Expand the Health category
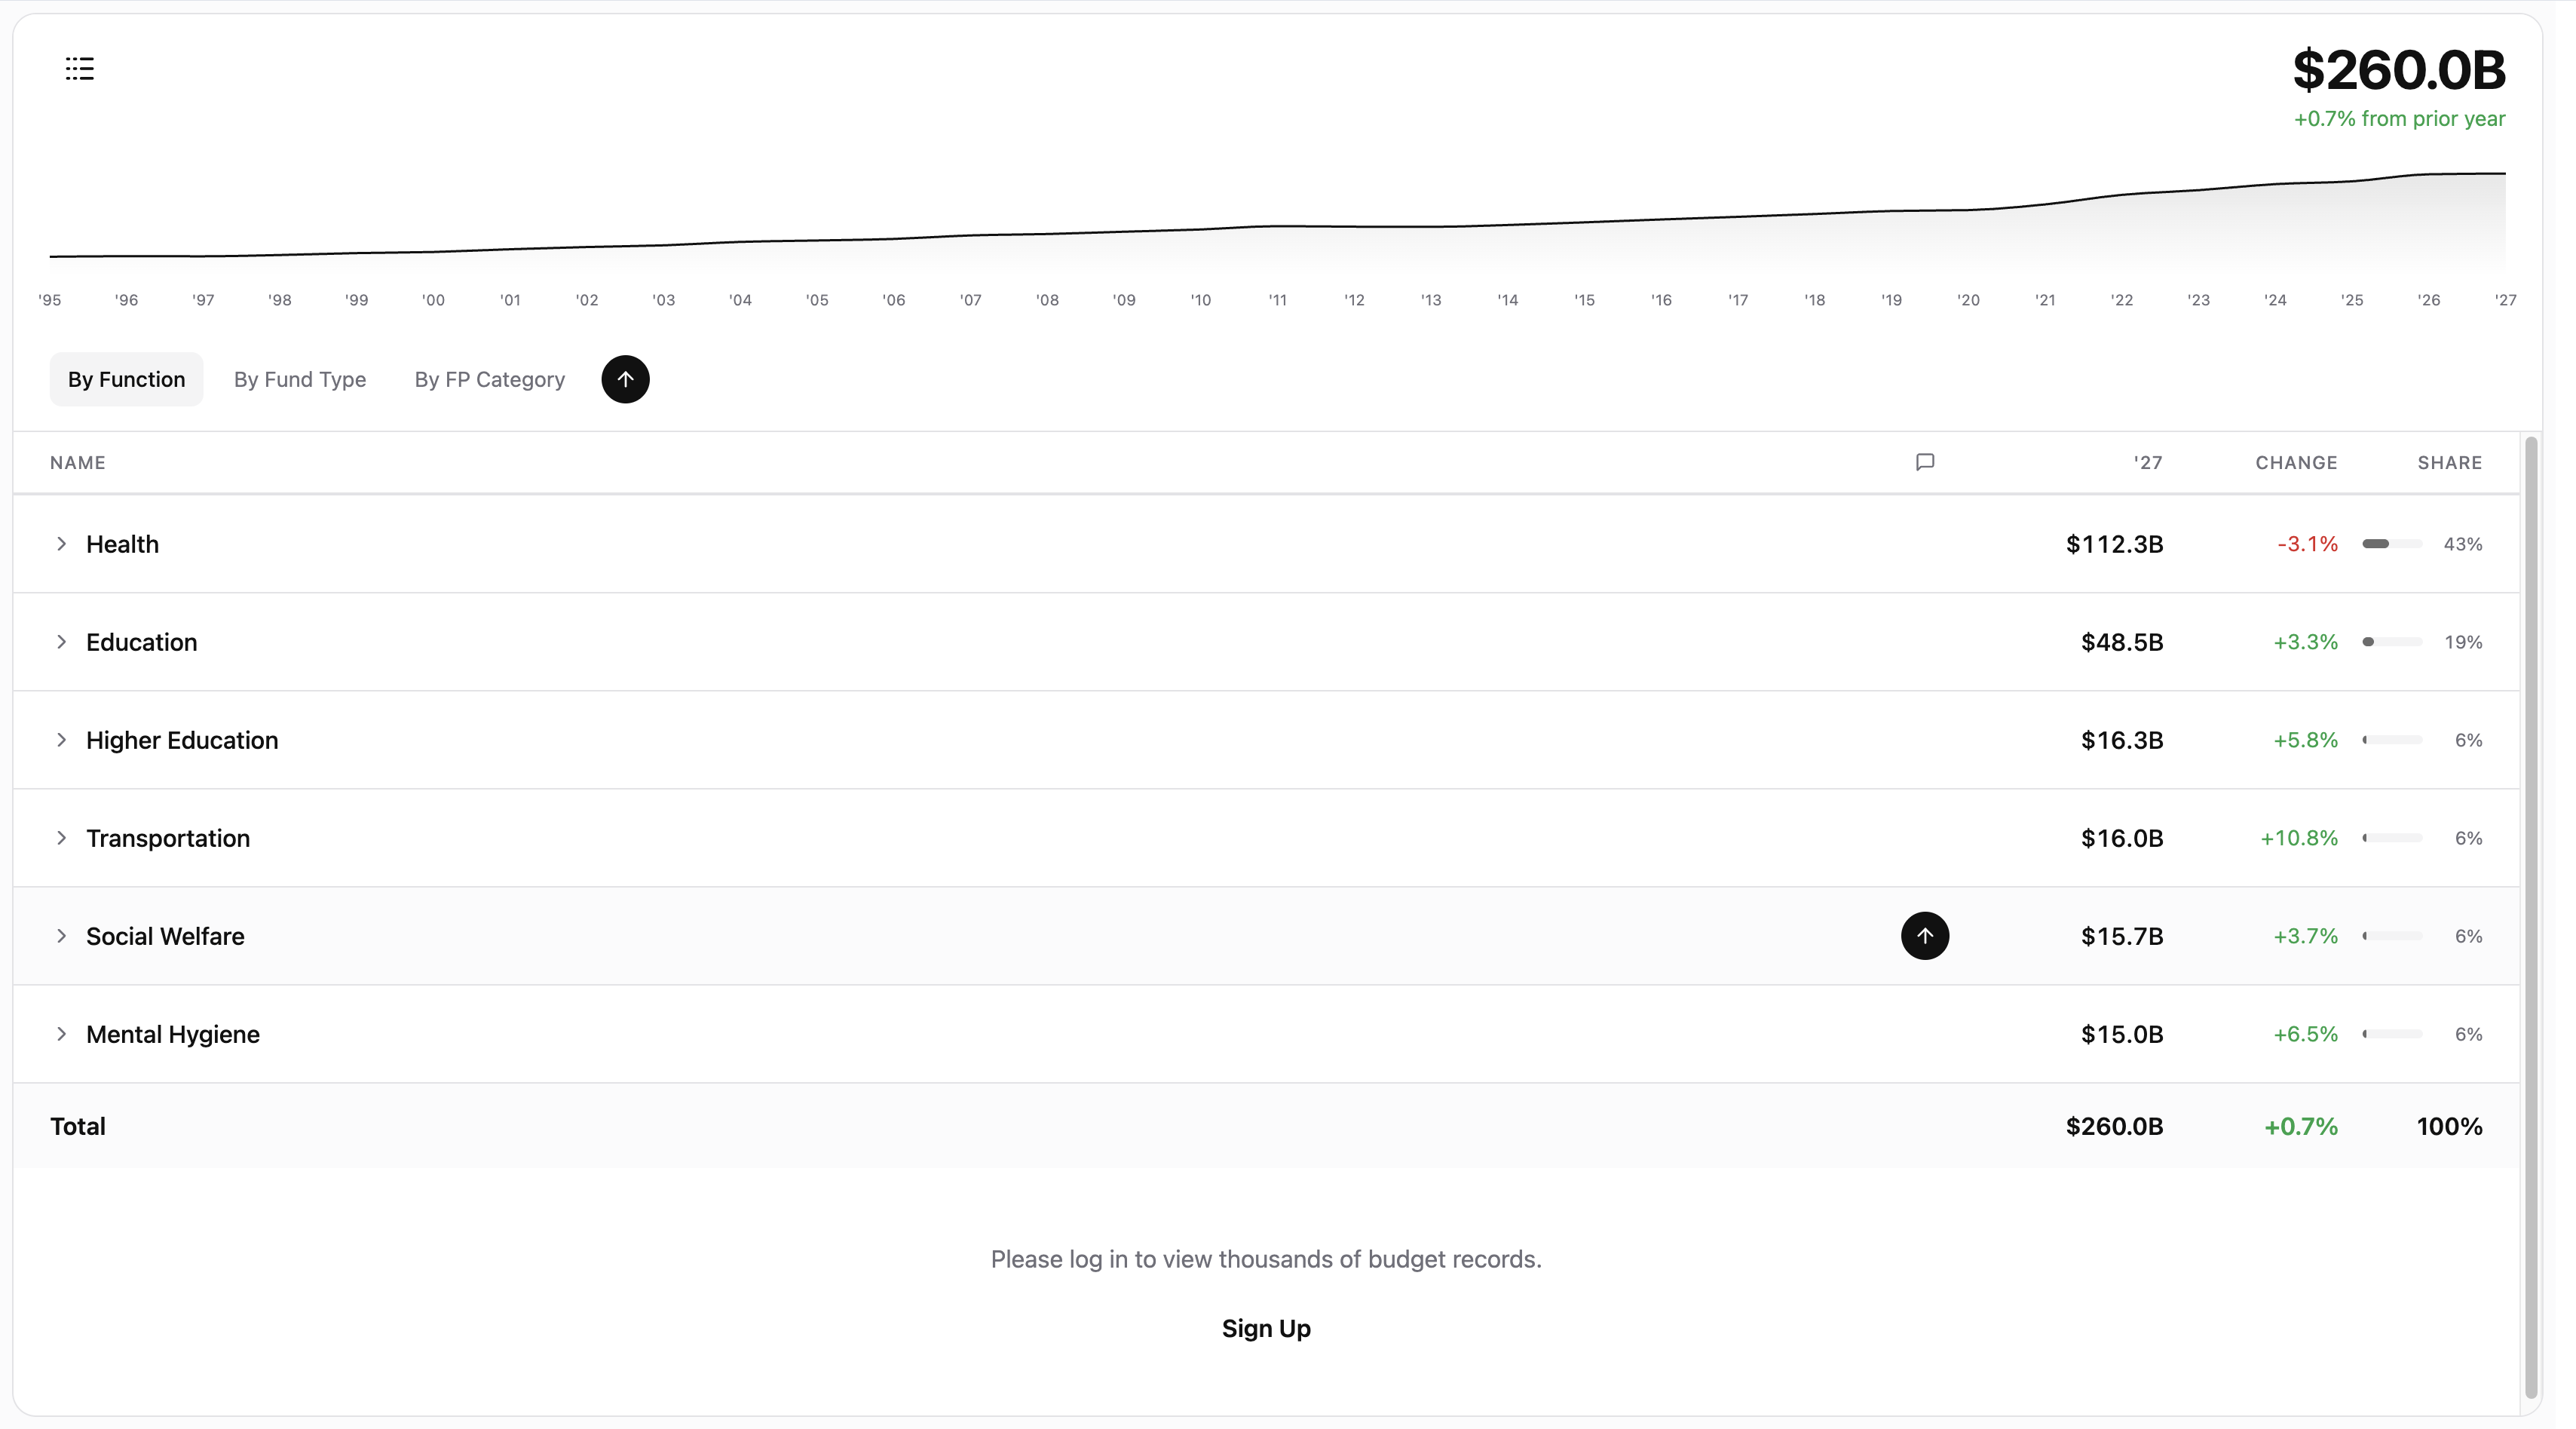The width and height of the screenshot is (2576, 1429). (x=61, y=544)
